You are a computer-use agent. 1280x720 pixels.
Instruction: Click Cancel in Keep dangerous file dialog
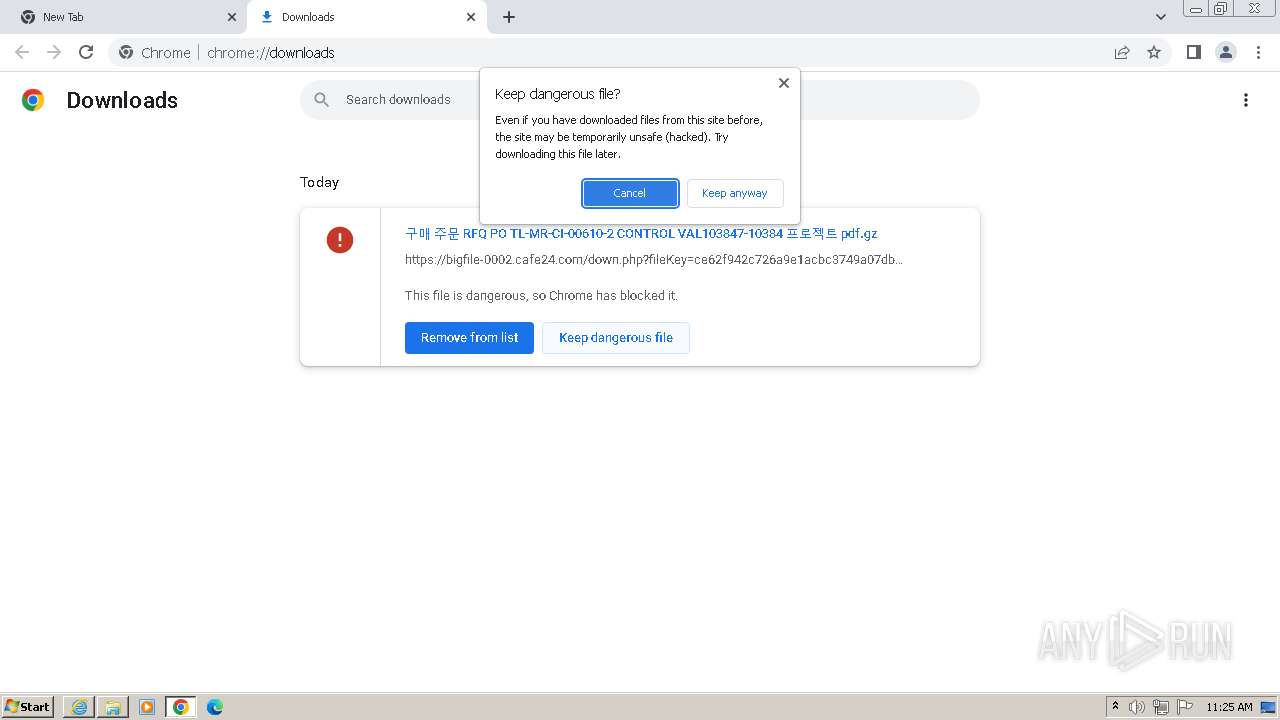[x=630, y=193]
